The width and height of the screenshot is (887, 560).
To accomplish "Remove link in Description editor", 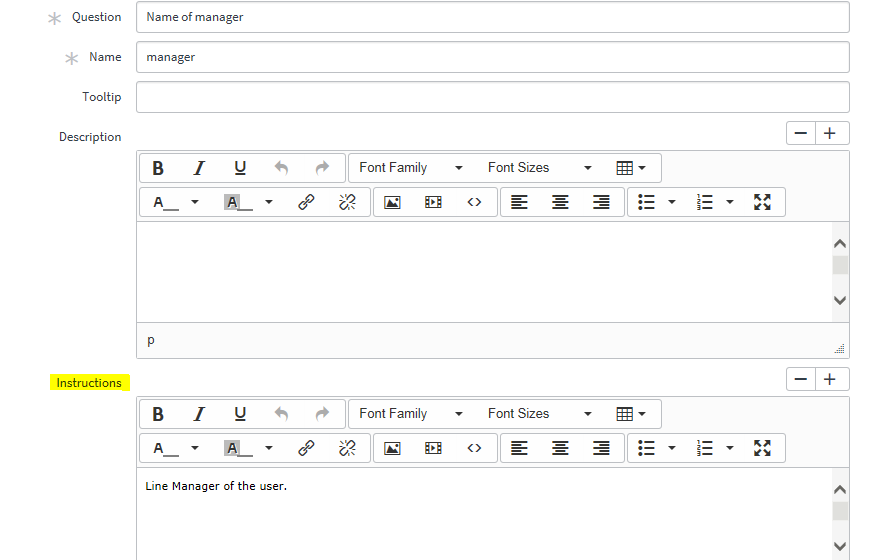I will [347, 202].
